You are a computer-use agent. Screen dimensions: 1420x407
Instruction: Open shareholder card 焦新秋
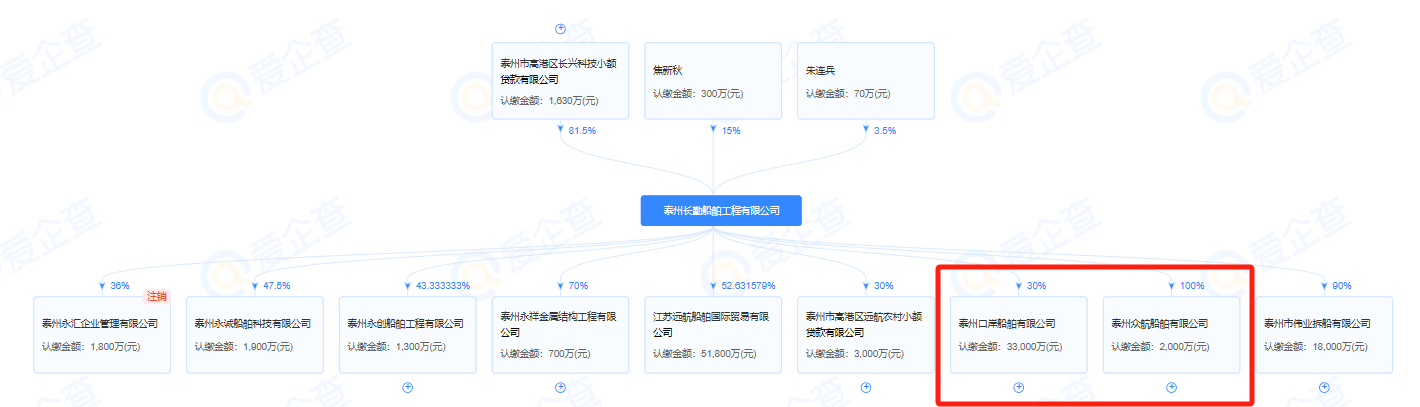[x=713, y=81]
